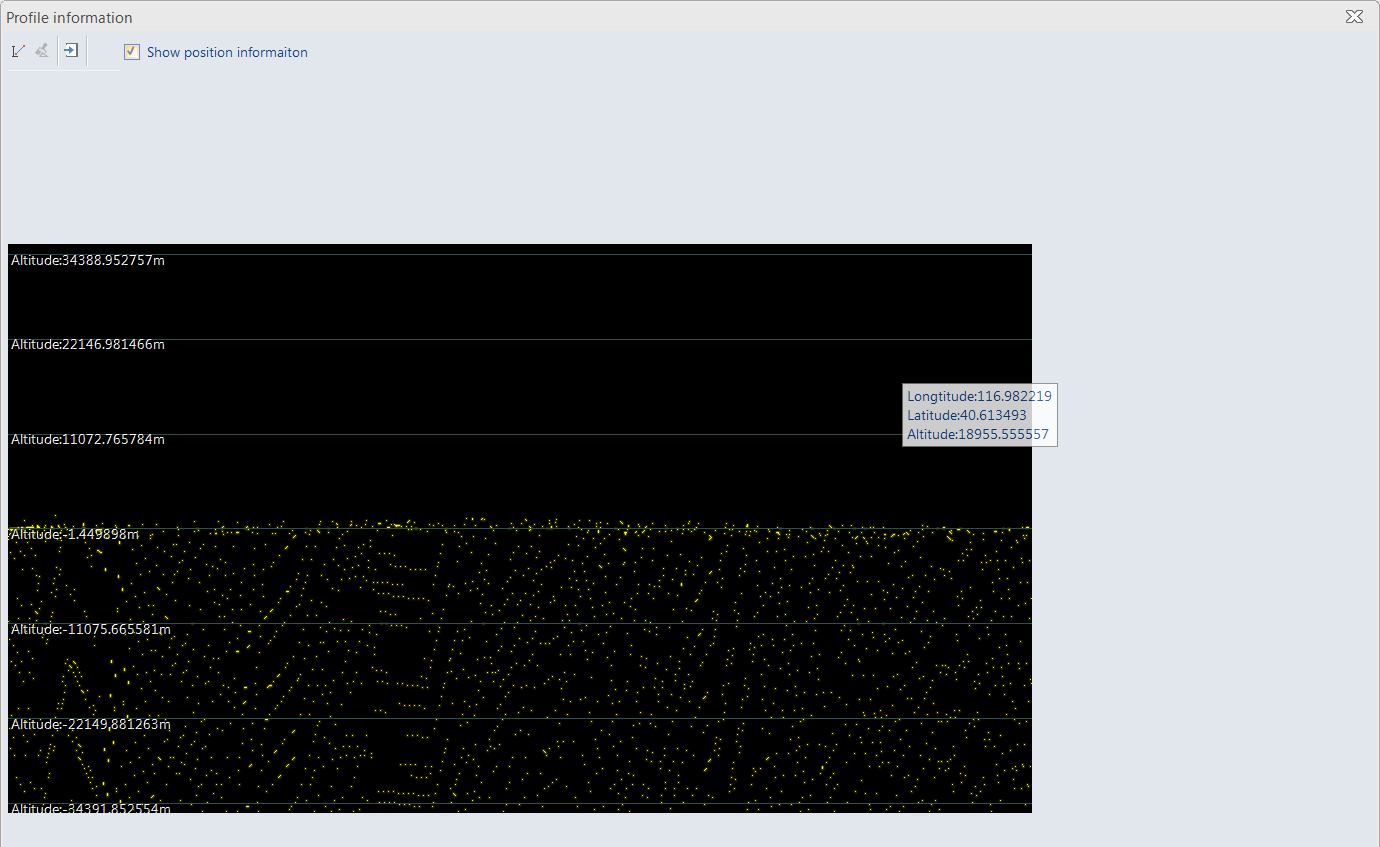Click the Altitude:-1.449898m label
Screen dimensions: 1380x847
click(x=75, y=535)
